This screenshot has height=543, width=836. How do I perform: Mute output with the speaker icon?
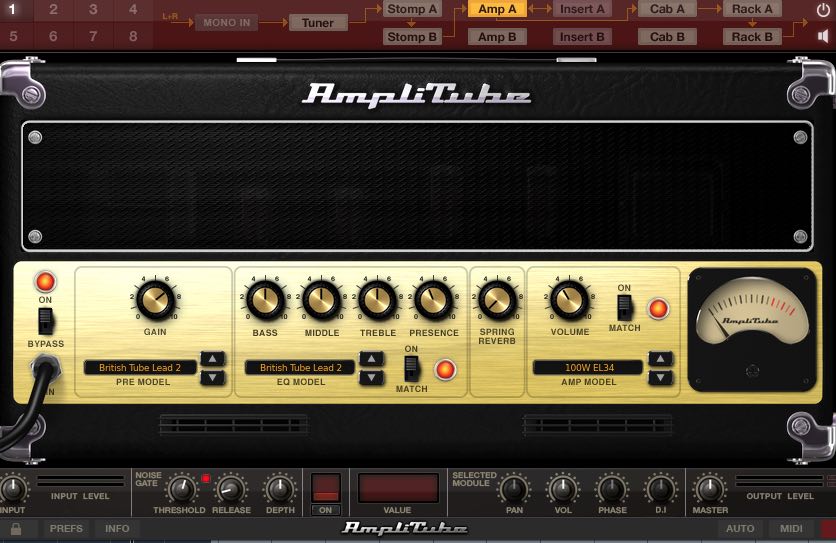tap(823, 37)
